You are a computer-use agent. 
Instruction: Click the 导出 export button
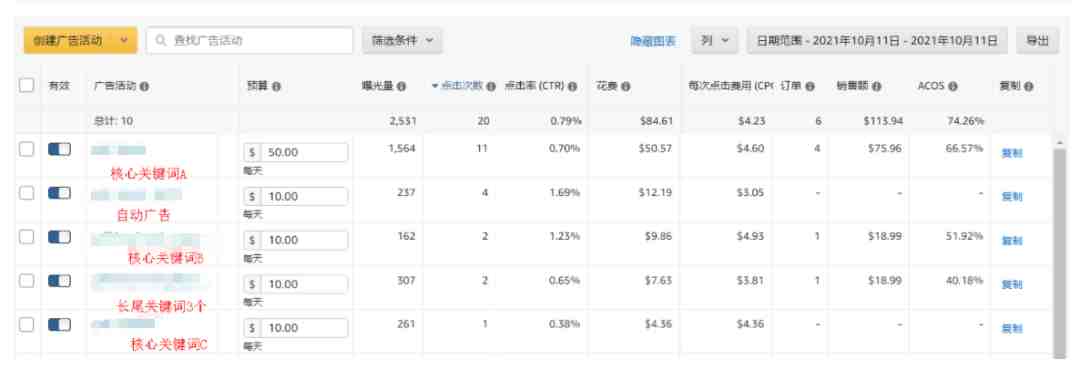[x=1037, y=41]
